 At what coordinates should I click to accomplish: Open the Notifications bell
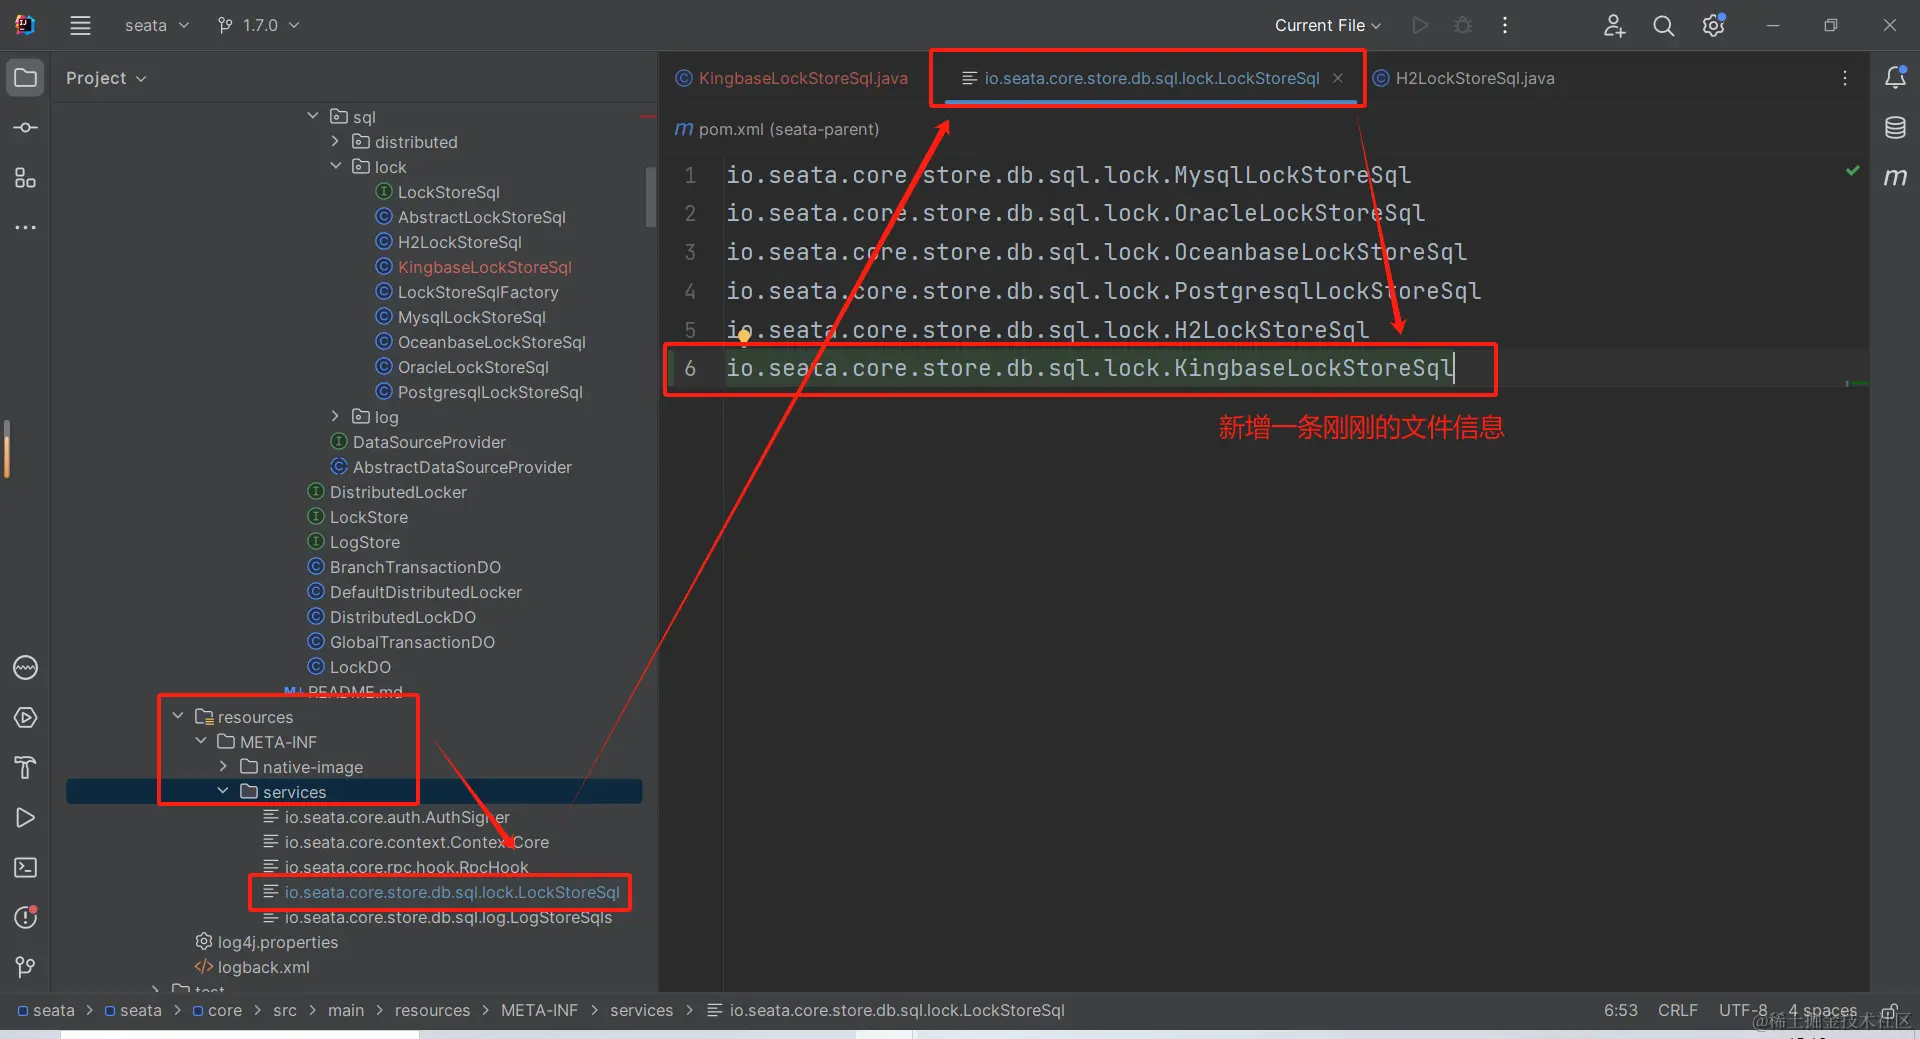coord(1895,78)
